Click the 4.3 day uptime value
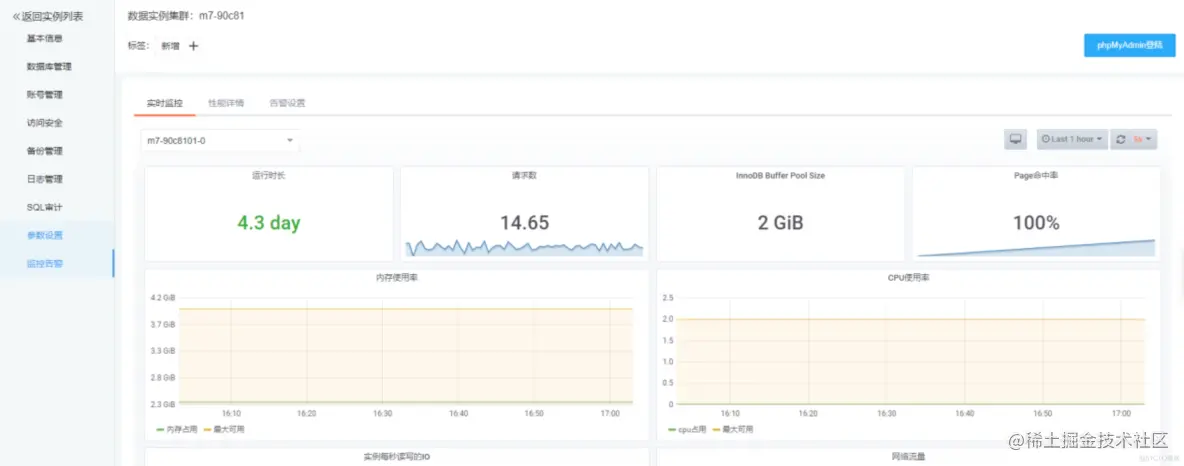 (x=269, y=223)
